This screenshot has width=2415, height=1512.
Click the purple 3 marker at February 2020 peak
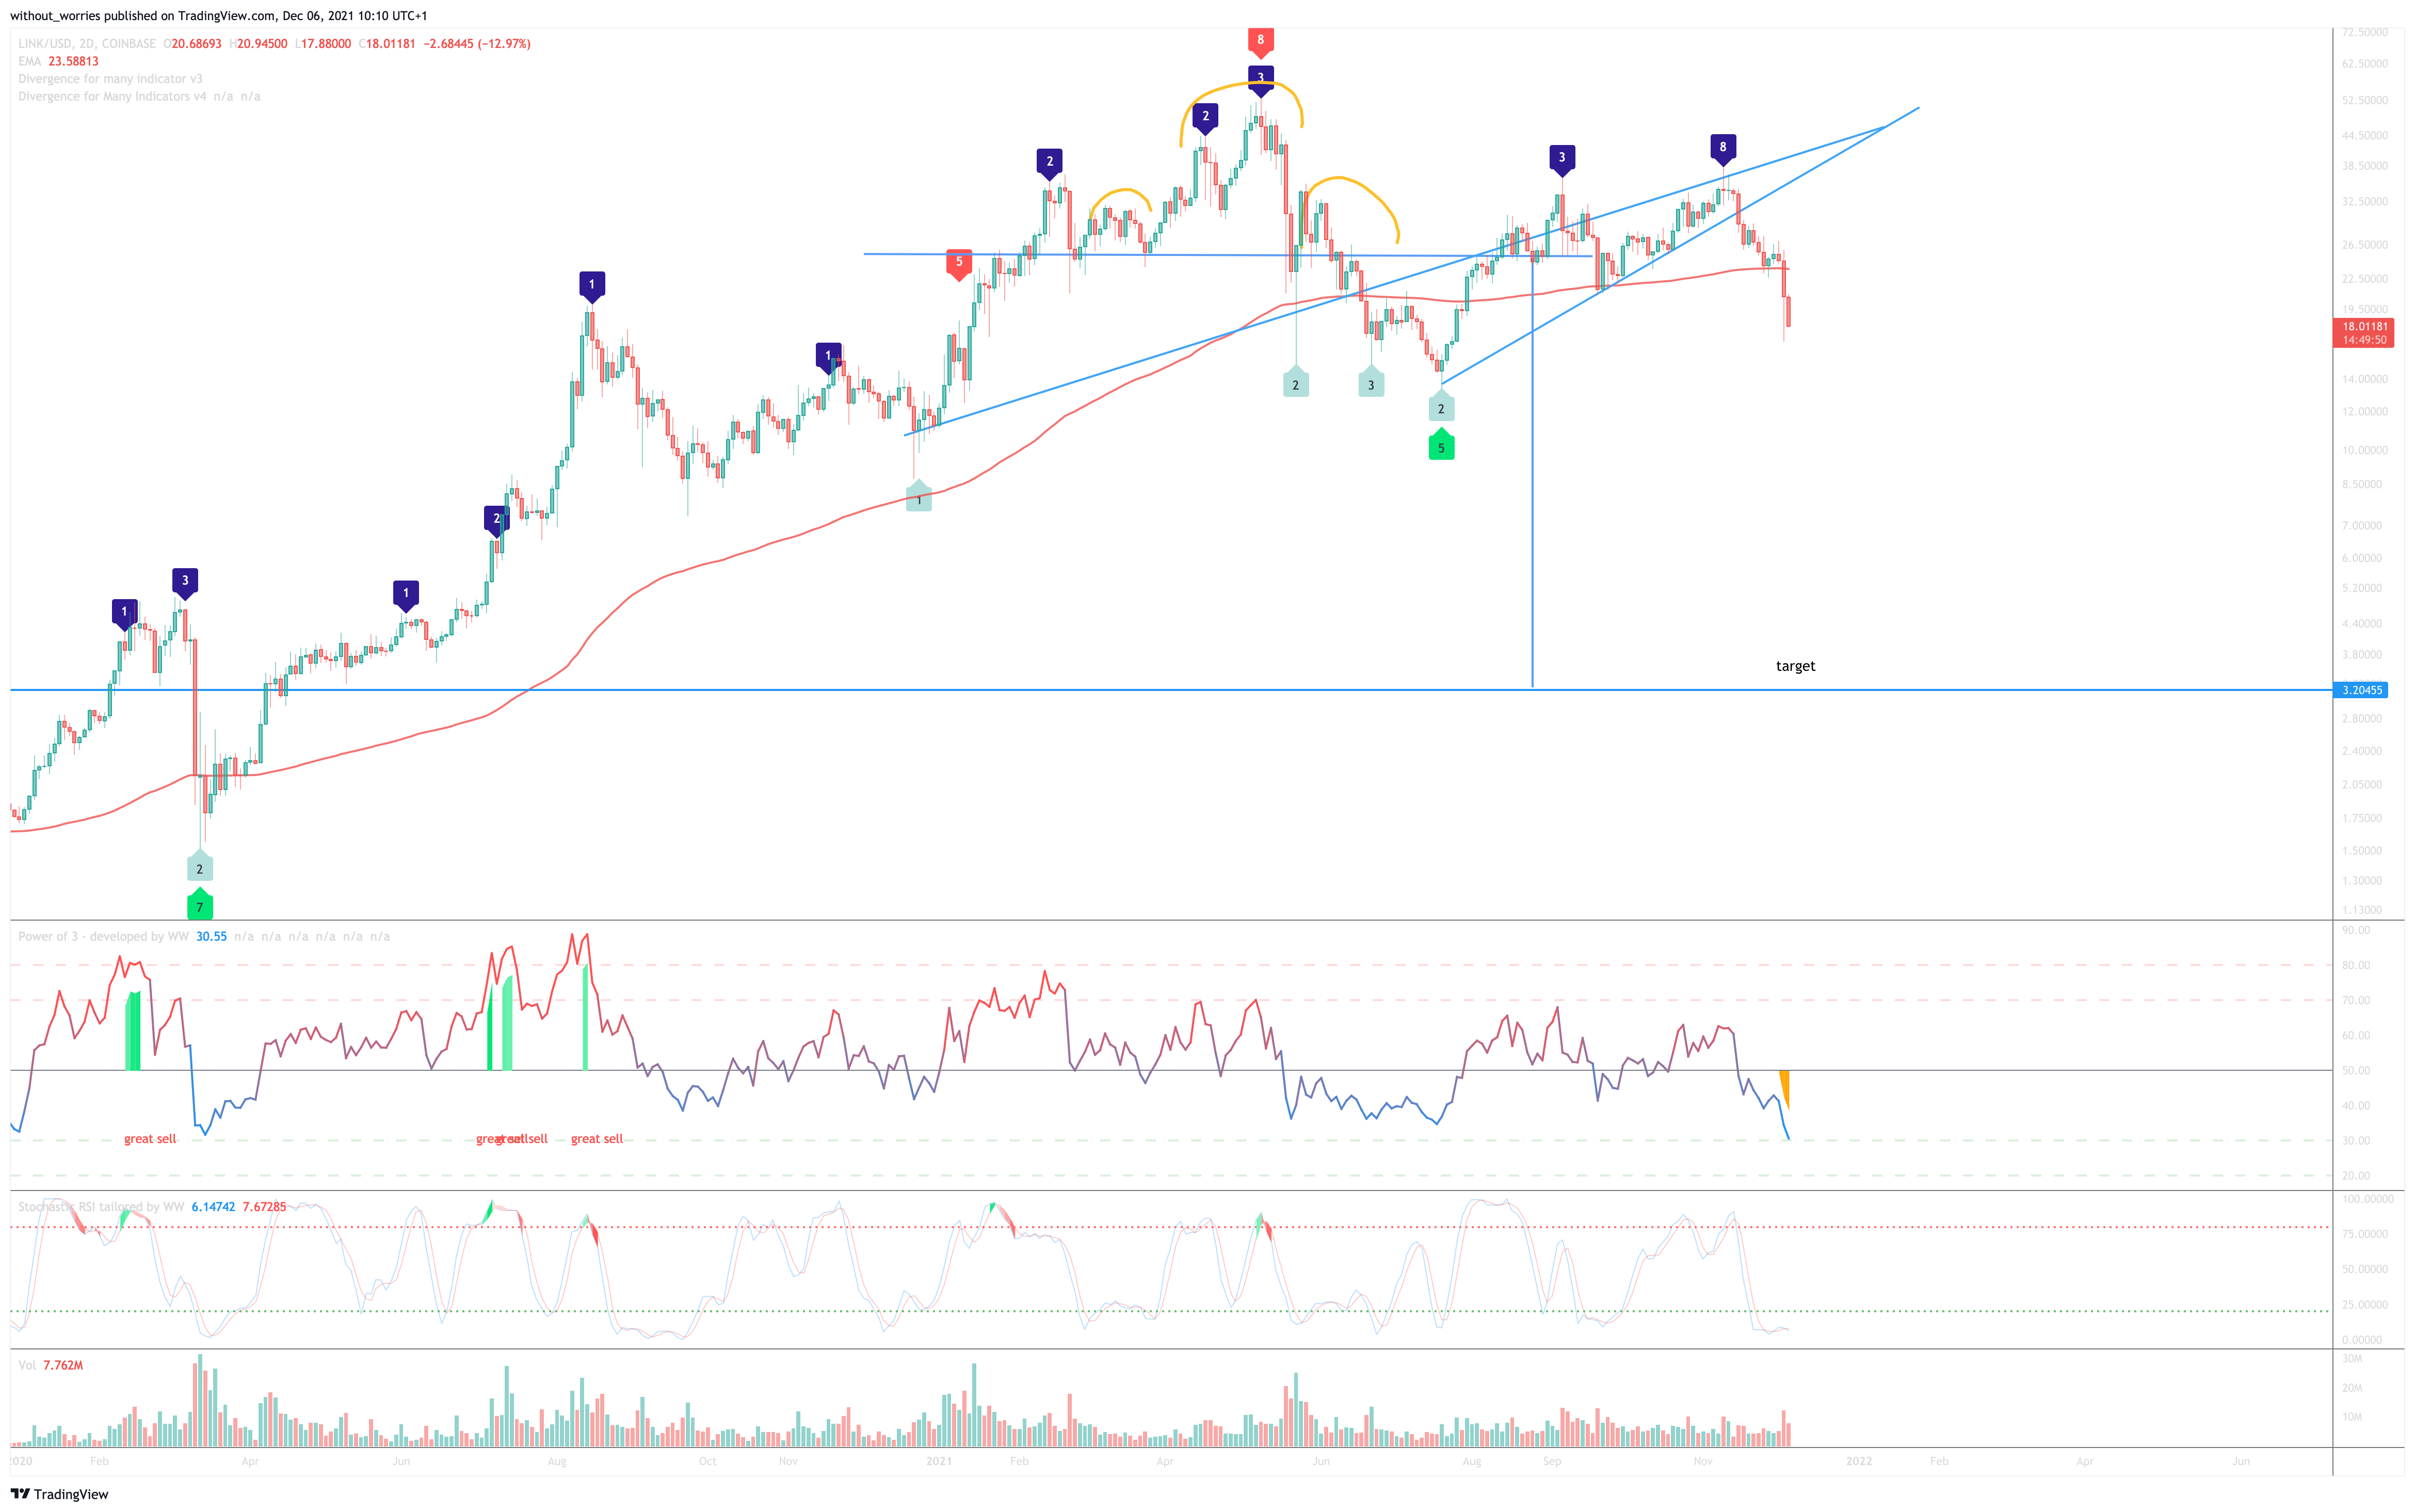[x=184, y=583]
